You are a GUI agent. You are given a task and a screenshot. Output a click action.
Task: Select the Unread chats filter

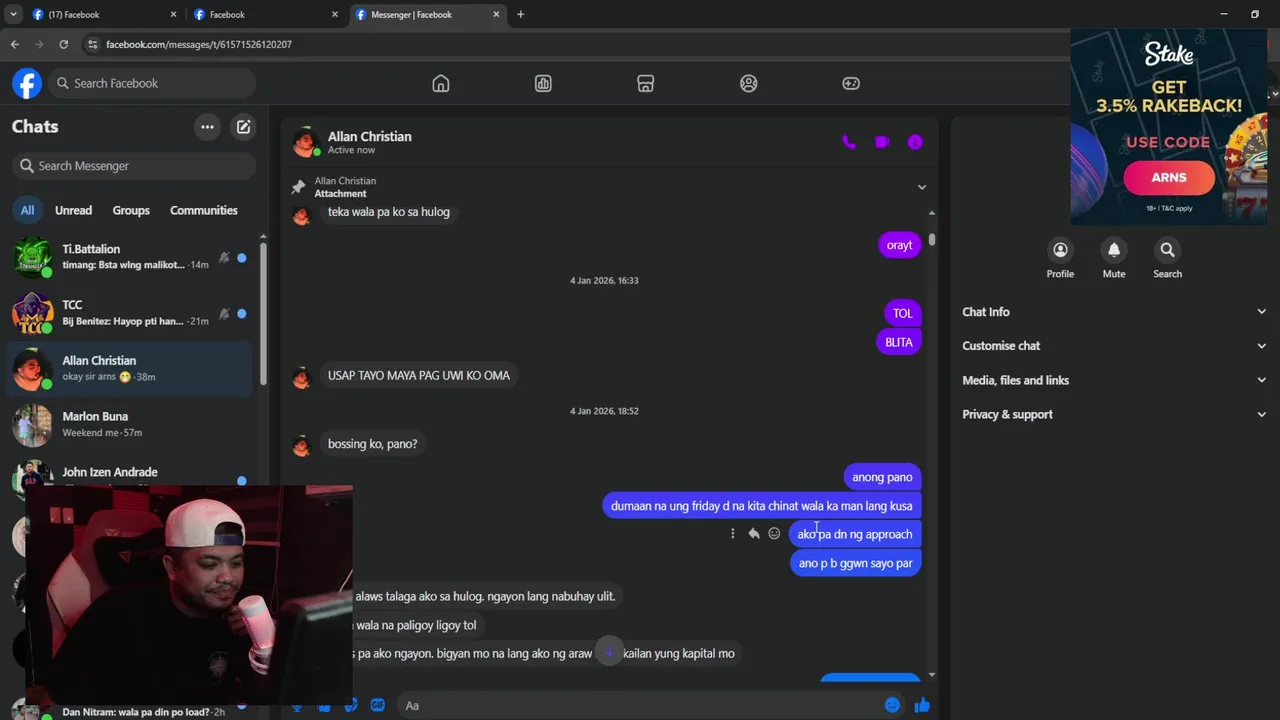point(73,210)
